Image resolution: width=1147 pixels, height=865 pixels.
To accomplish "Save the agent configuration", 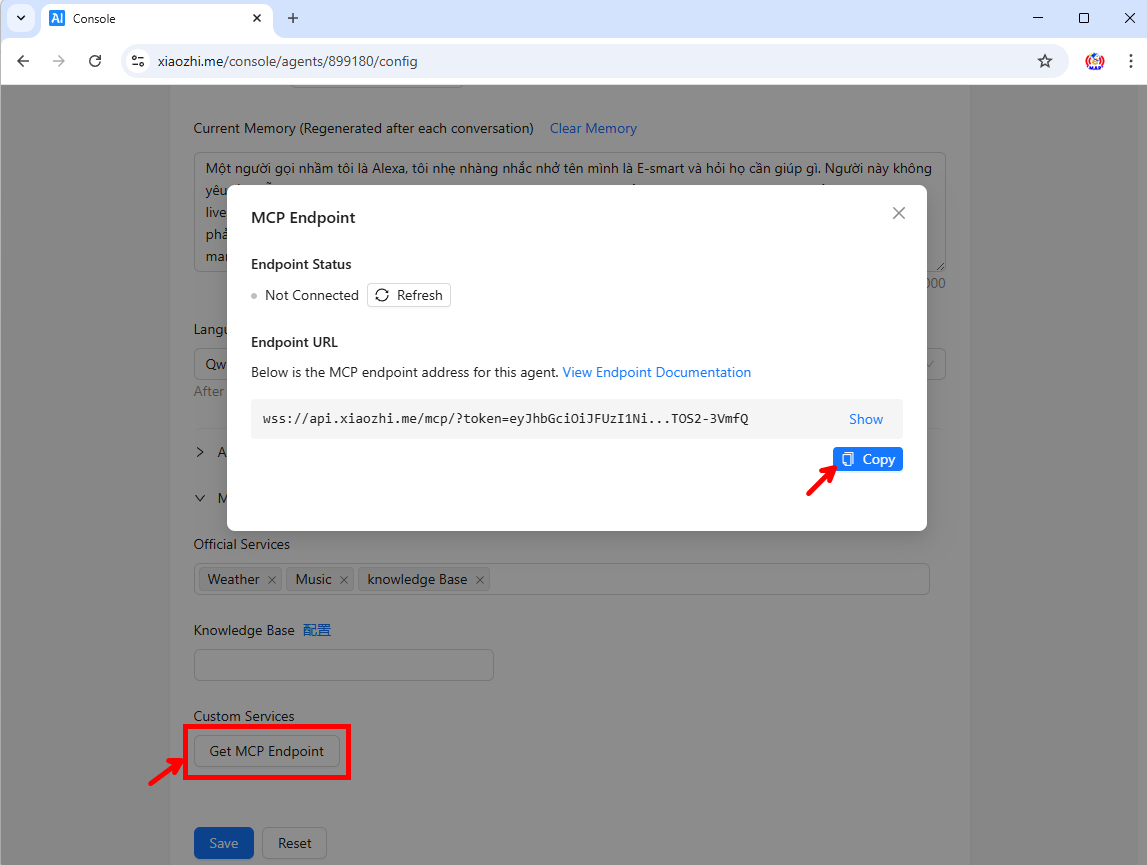I will [223, 843].
